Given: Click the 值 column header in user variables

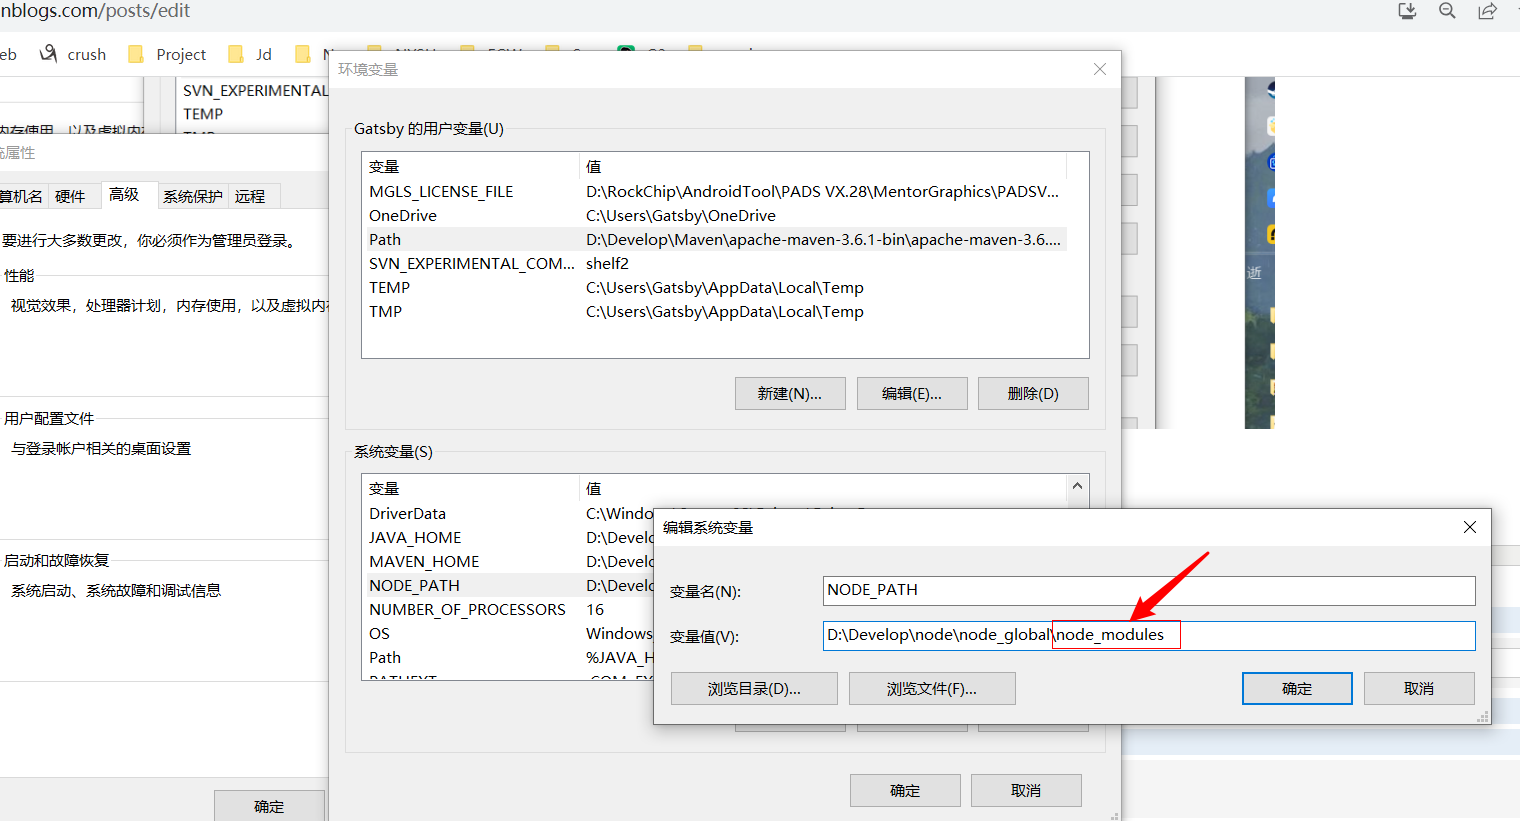Looking at the screenshot, I should click(x=822, y=166).
